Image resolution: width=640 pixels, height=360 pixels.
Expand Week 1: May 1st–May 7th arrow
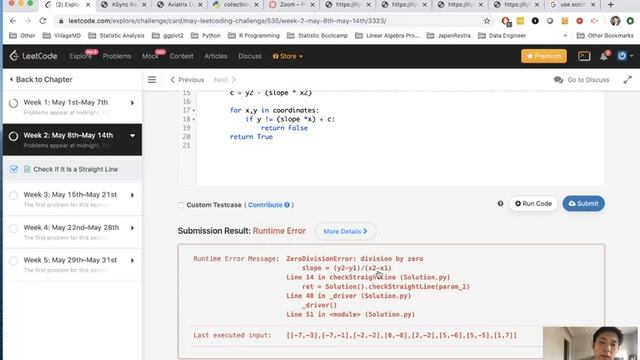[132, 103]
